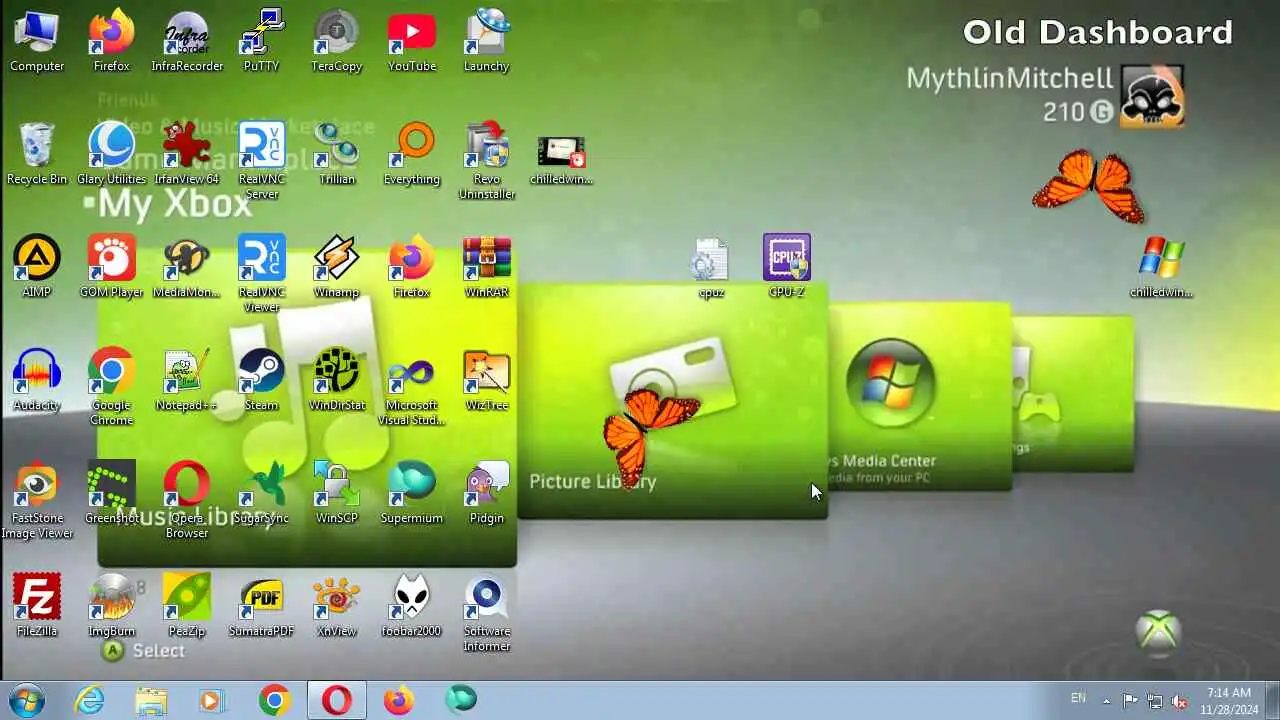Open Microsoft Visual Studio shortcut
The image size is (1280, 720).
412,387
